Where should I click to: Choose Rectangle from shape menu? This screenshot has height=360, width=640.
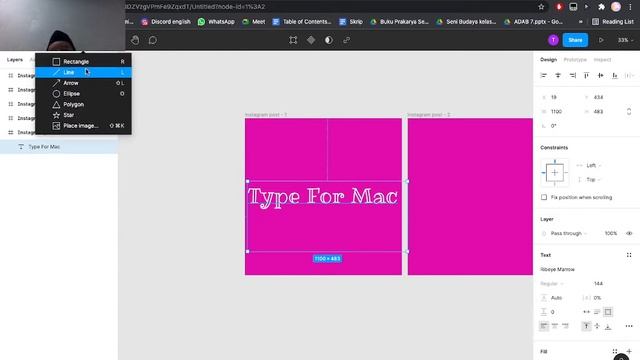(x=83, y=62)
